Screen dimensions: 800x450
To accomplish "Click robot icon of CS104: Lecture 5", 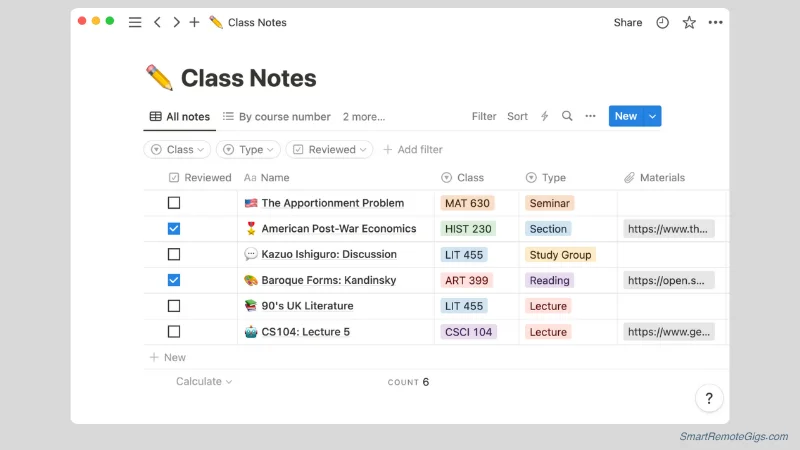I will pyautogui.click(x=251, y=332).
